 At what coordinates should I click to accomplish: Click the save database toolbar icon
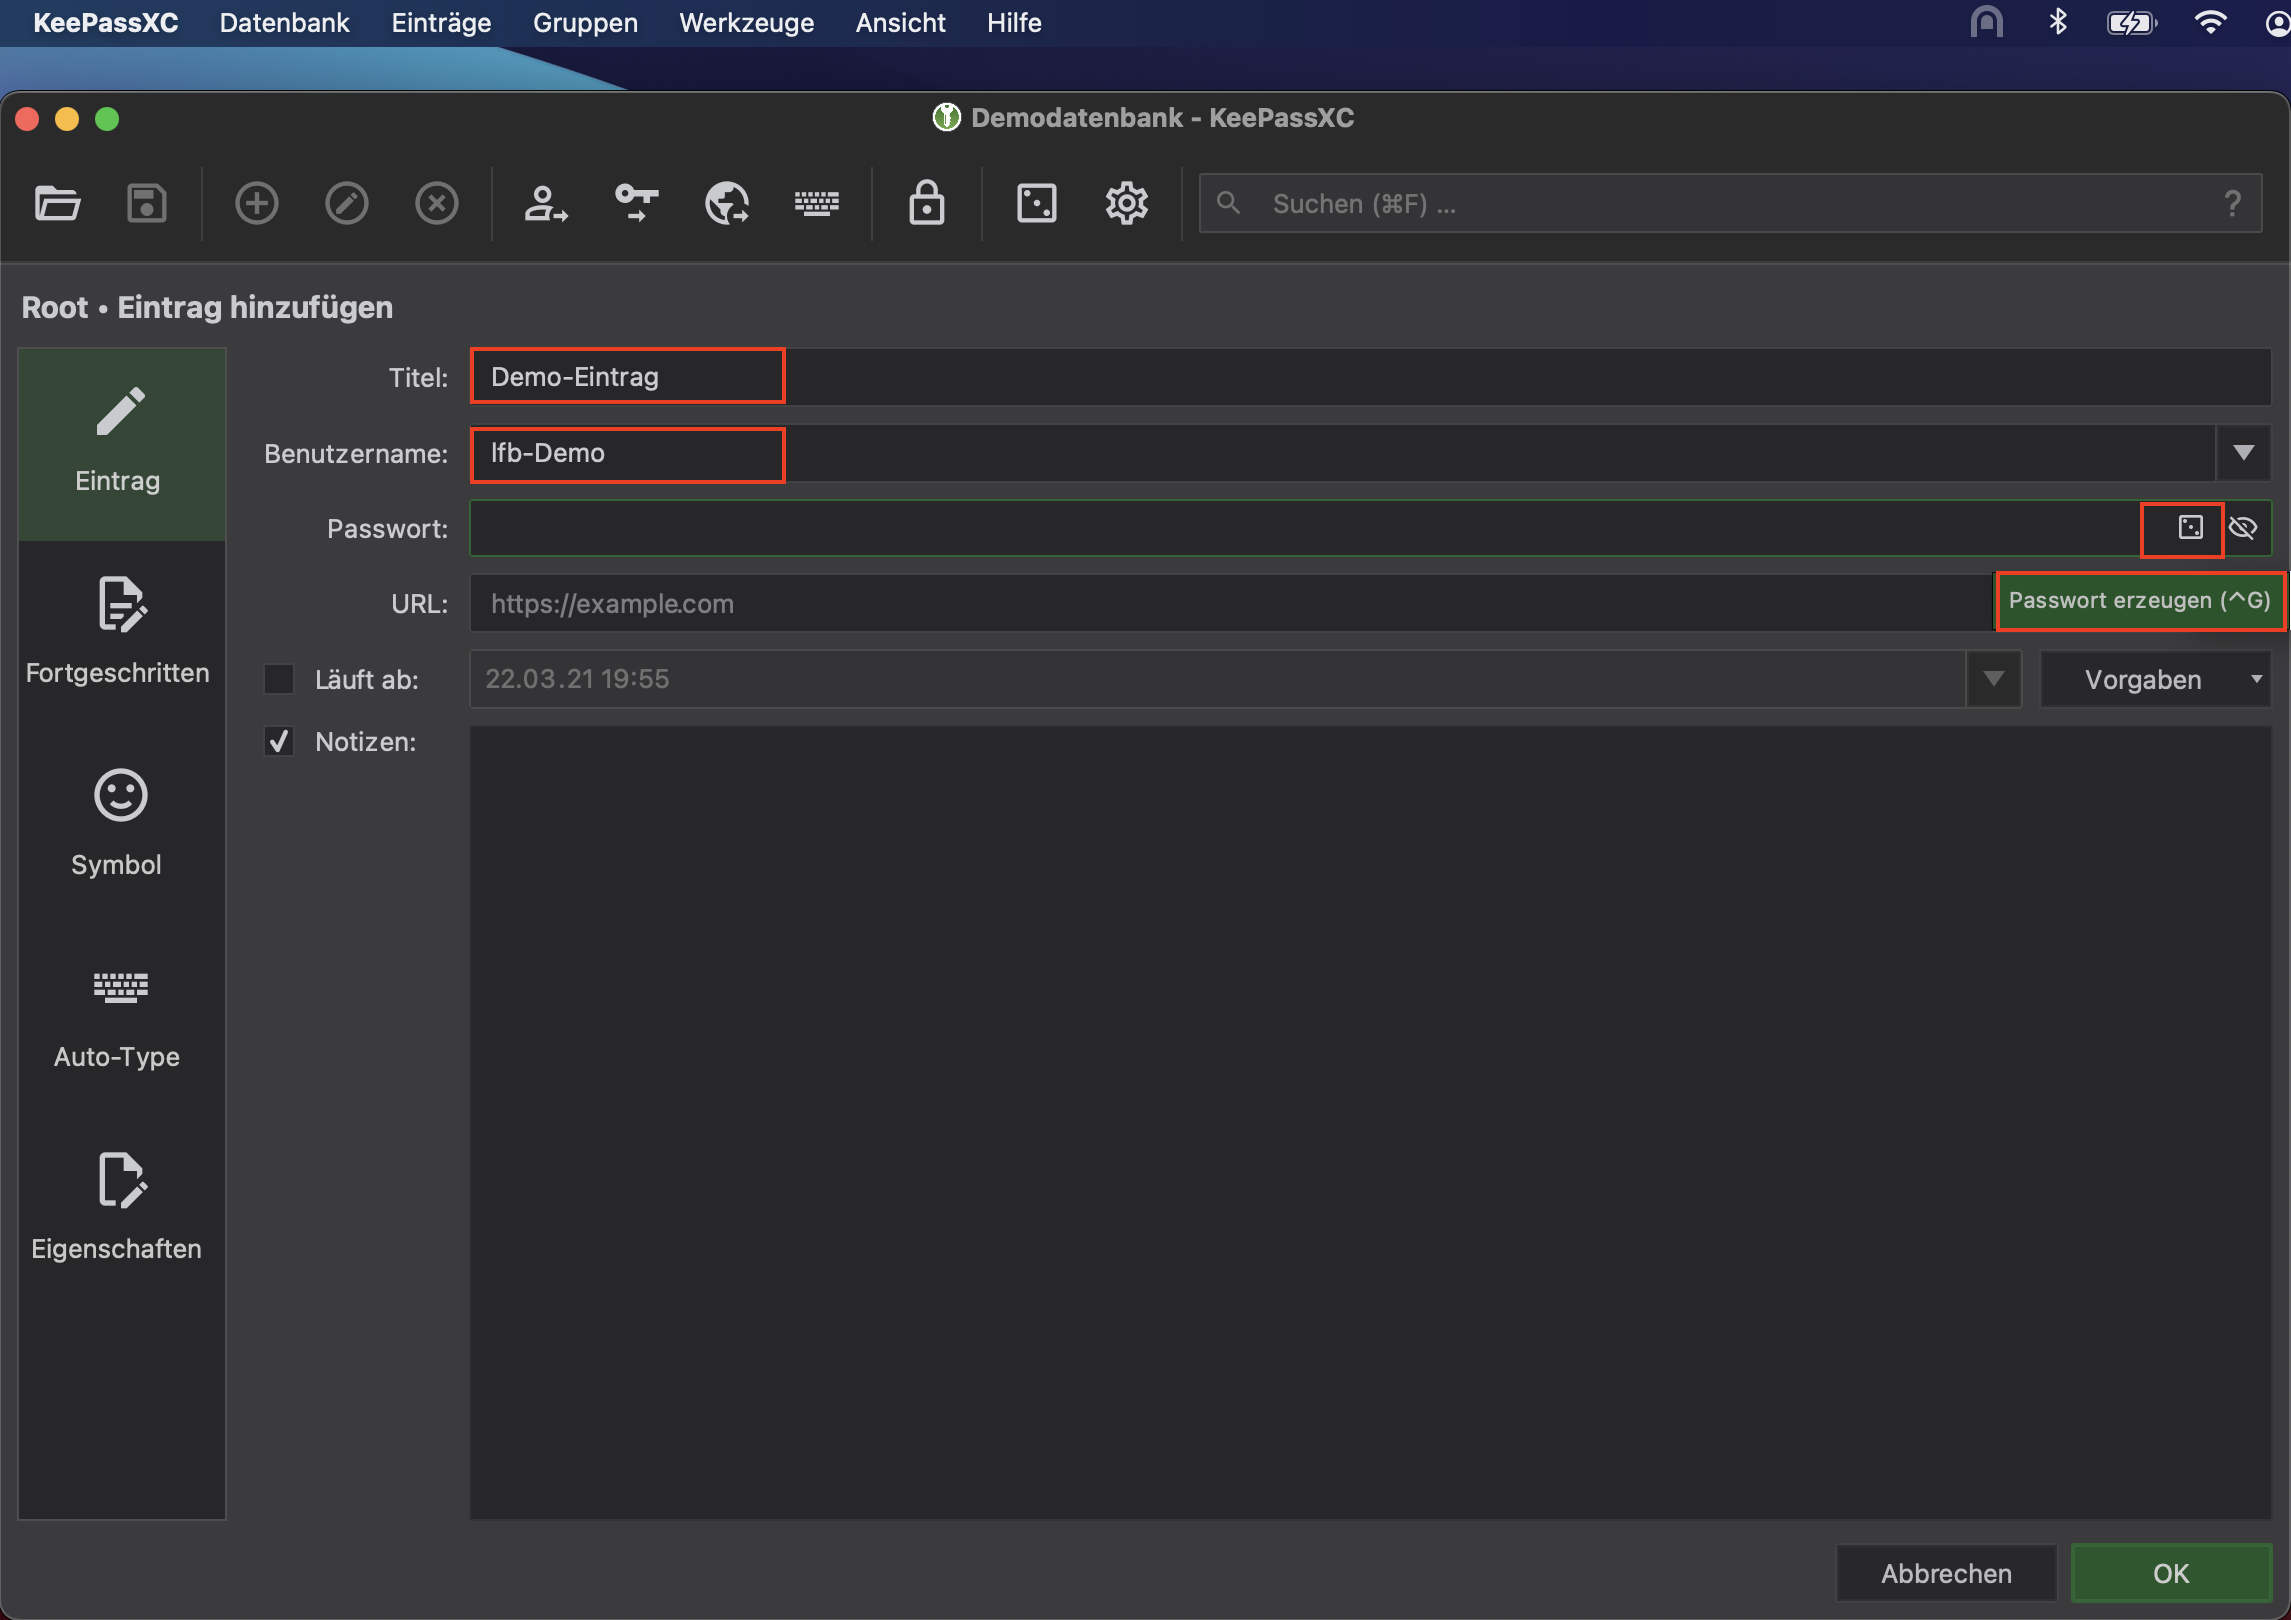click(146, 204)
